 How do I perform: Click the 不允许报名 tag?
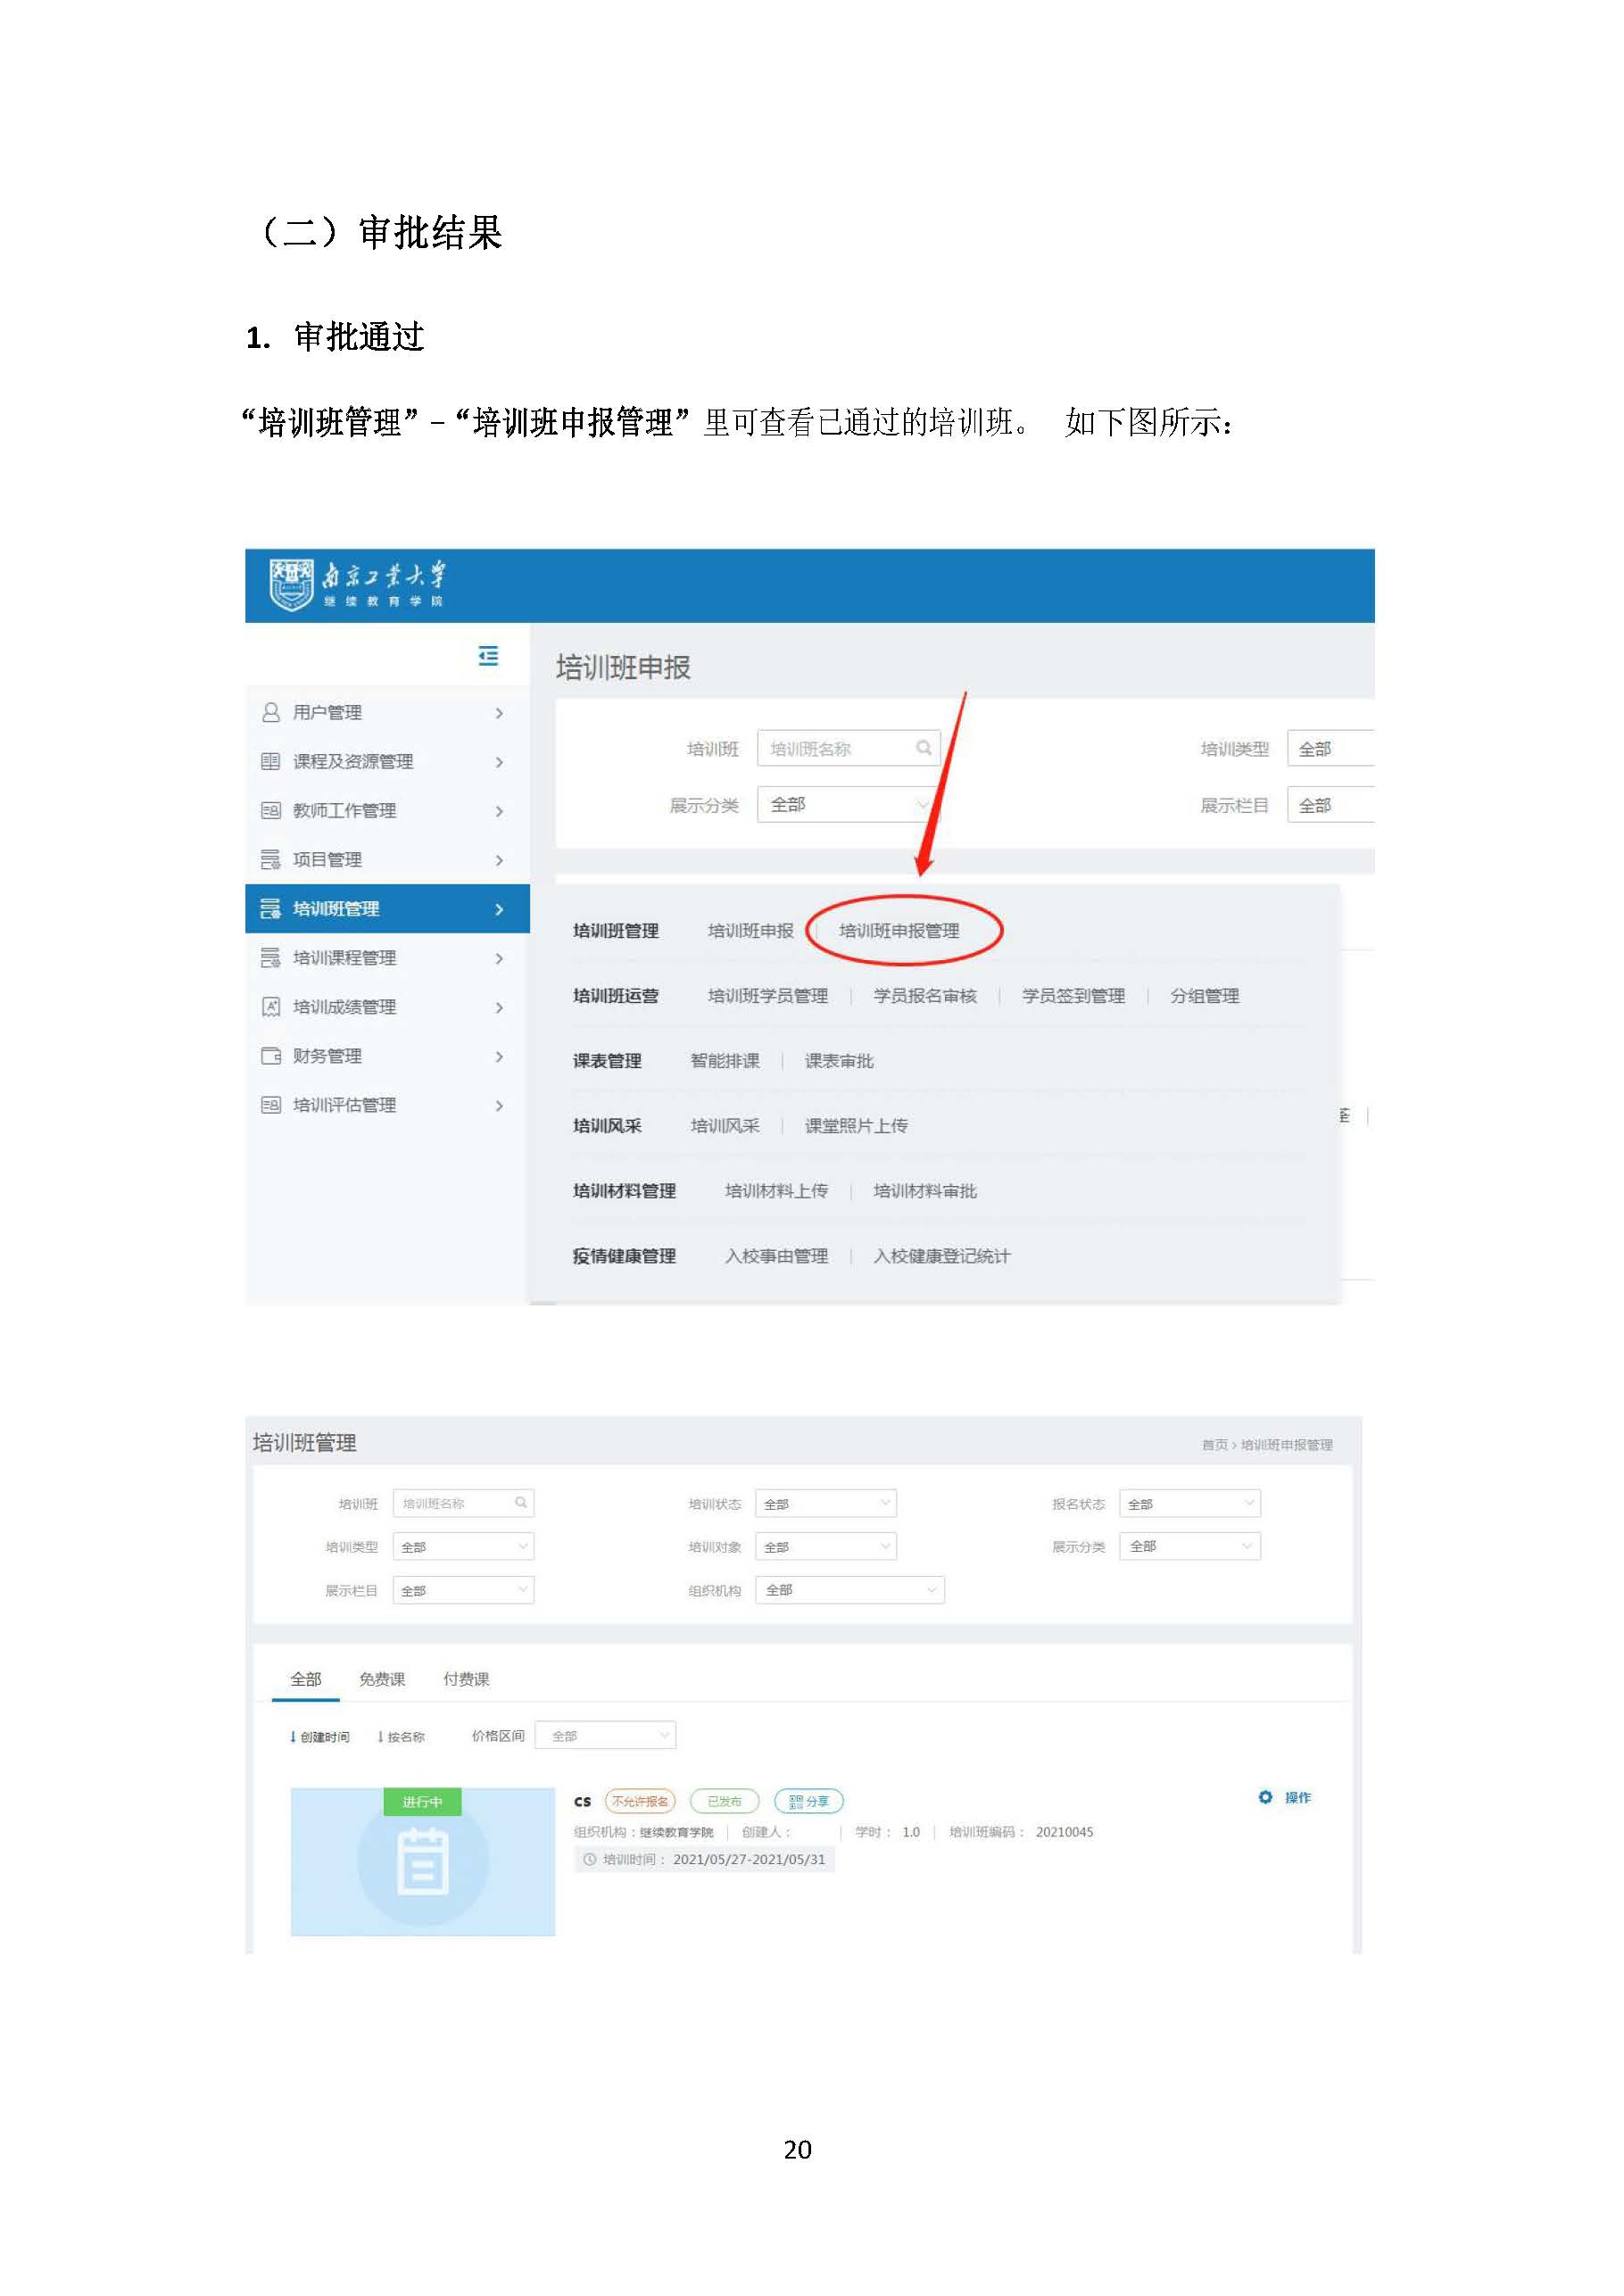[640, 1801]
